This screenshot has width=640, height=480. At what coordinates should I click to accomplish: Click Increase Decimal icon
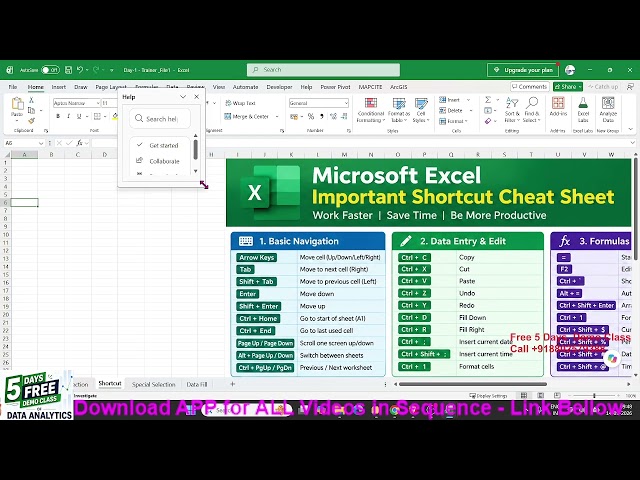(x=333, y=117)
